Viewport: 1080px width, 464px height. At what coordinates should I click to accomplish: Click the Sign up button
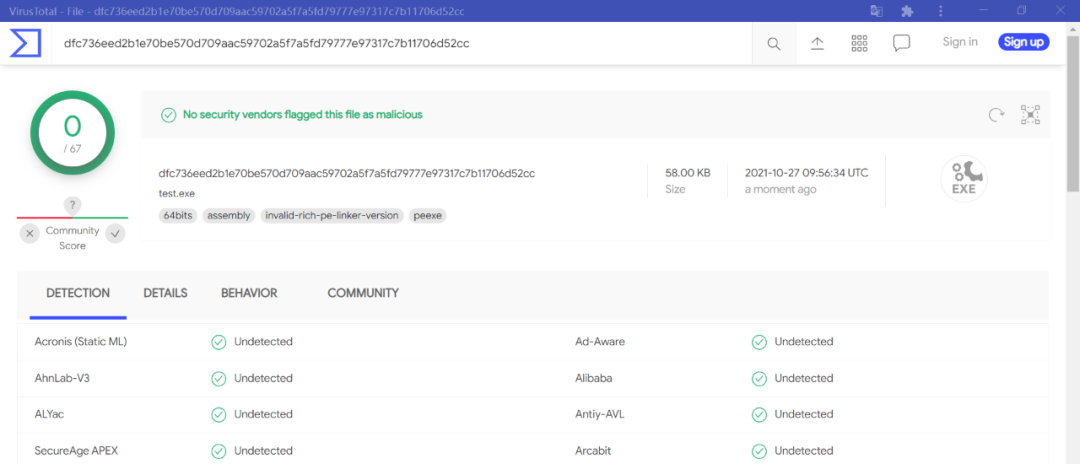click(1024, 42)
